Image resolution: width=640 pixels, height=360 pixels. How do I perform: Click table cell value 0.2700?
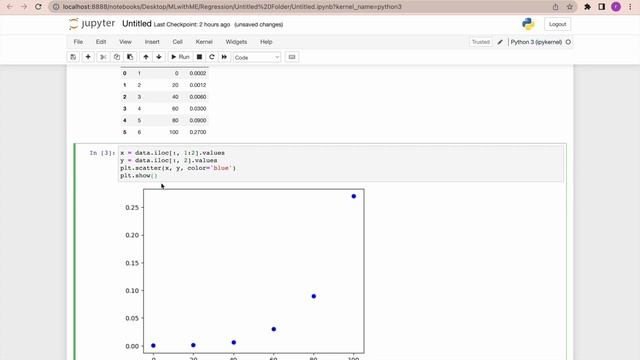pyautogui.click(x=198, y=132)
